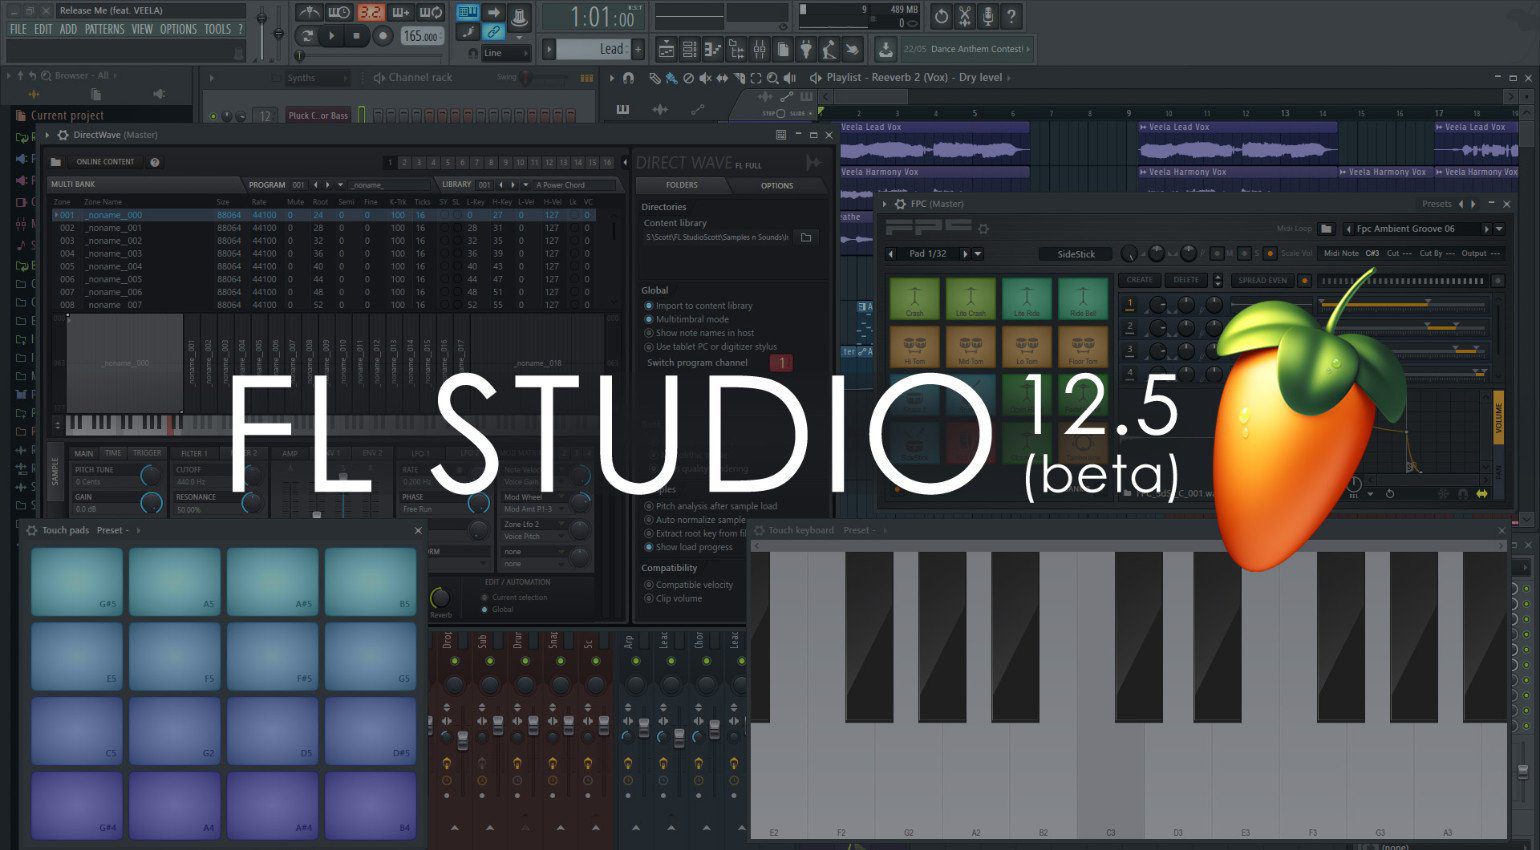Click the download content library icon
This screenshot has height=850, width=1540.
[886, 49]
